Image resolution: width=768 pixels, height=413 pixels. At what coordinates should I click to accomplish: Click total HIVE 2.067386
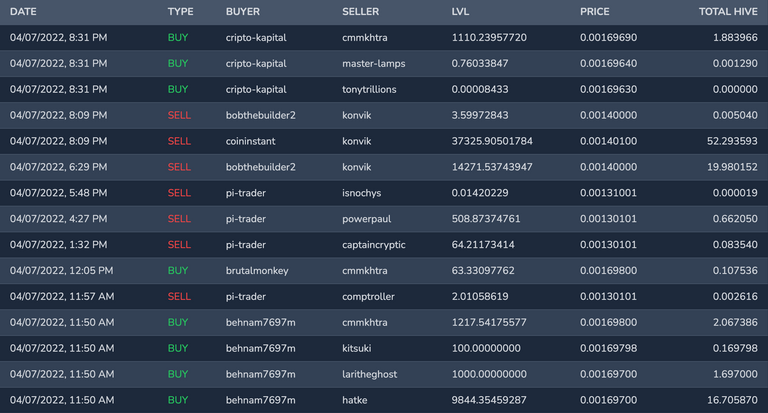735,323
